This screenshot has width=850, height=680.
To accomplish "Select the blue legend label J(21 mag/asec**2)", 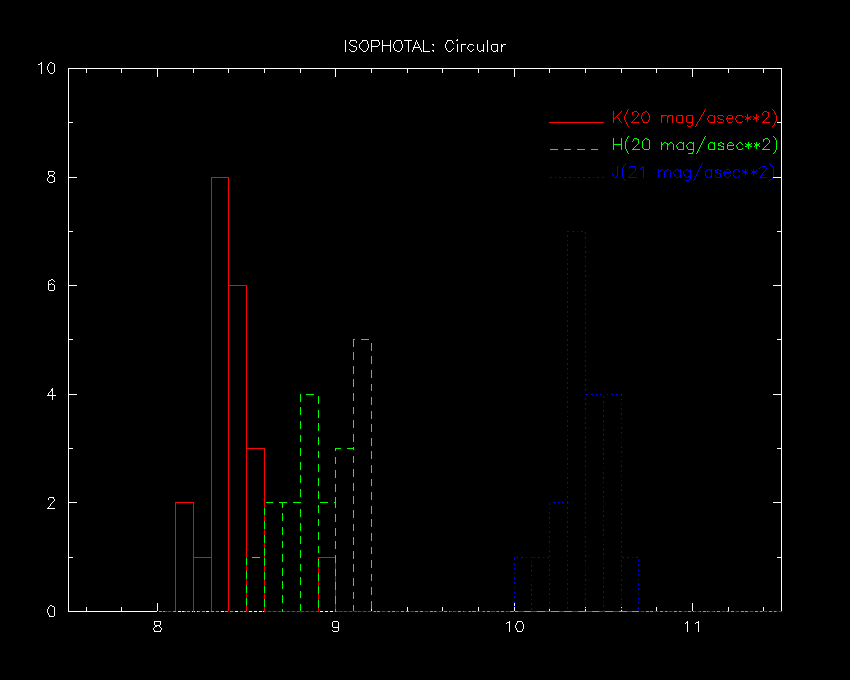I will click(693, 172).
